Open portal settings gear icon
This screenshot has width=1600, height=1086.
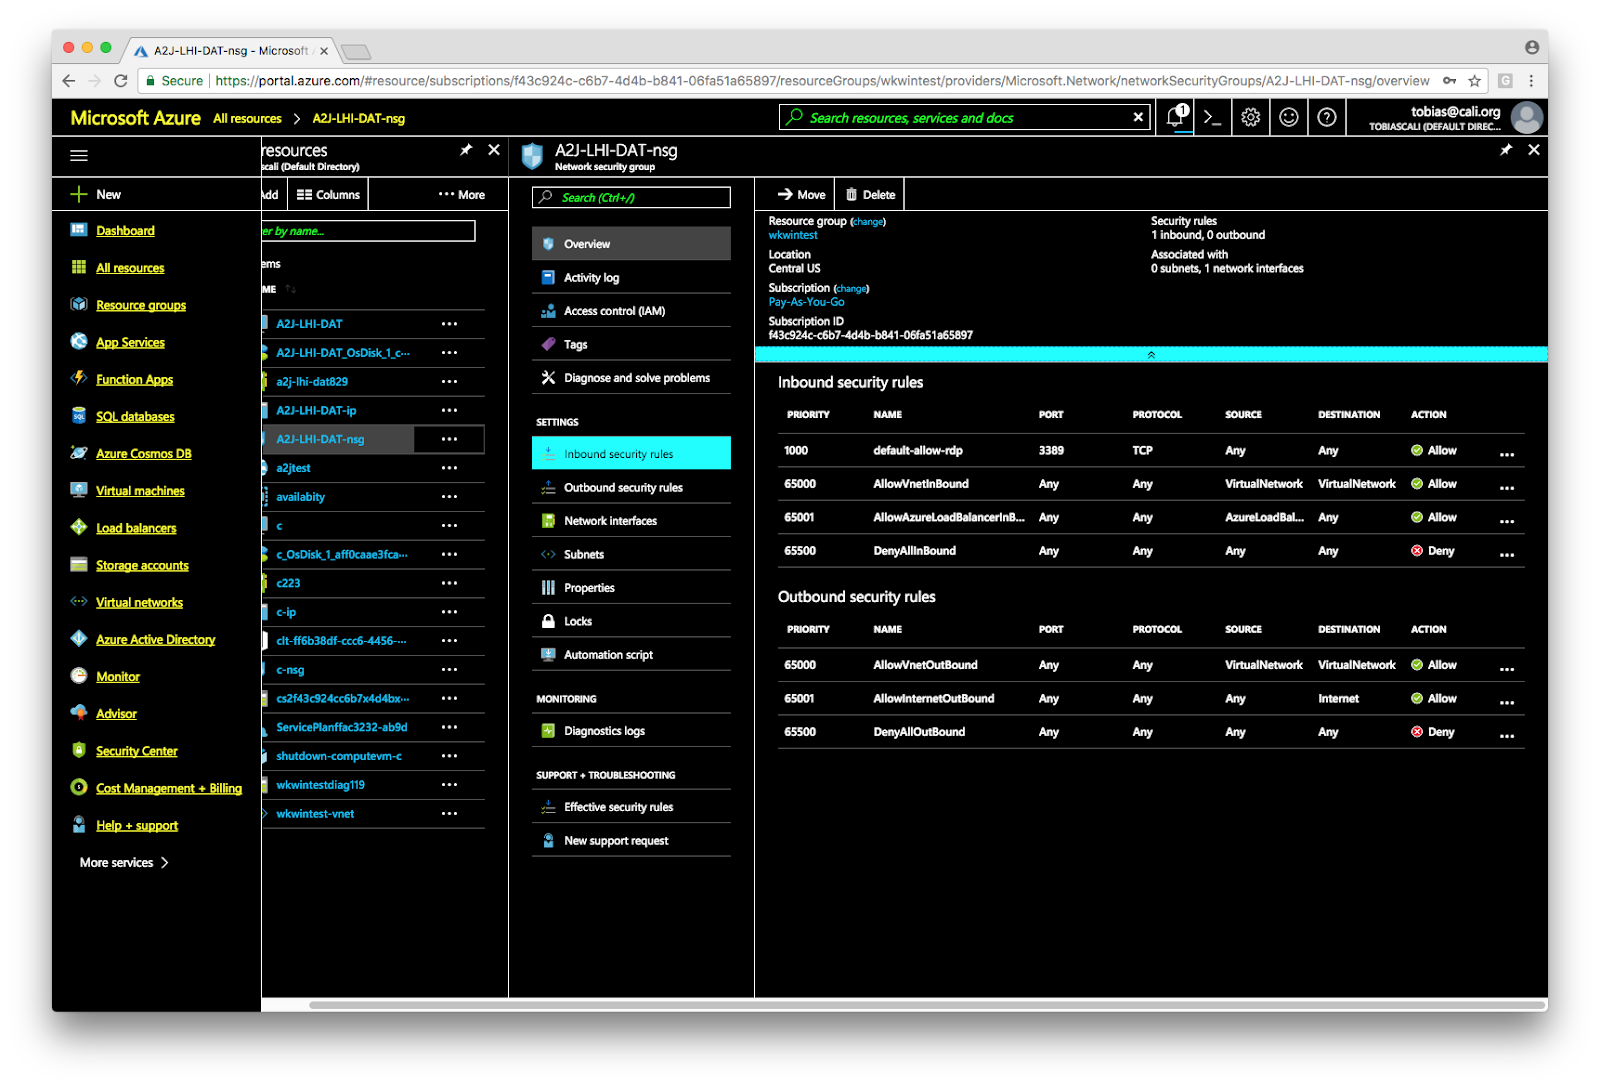1250,117
